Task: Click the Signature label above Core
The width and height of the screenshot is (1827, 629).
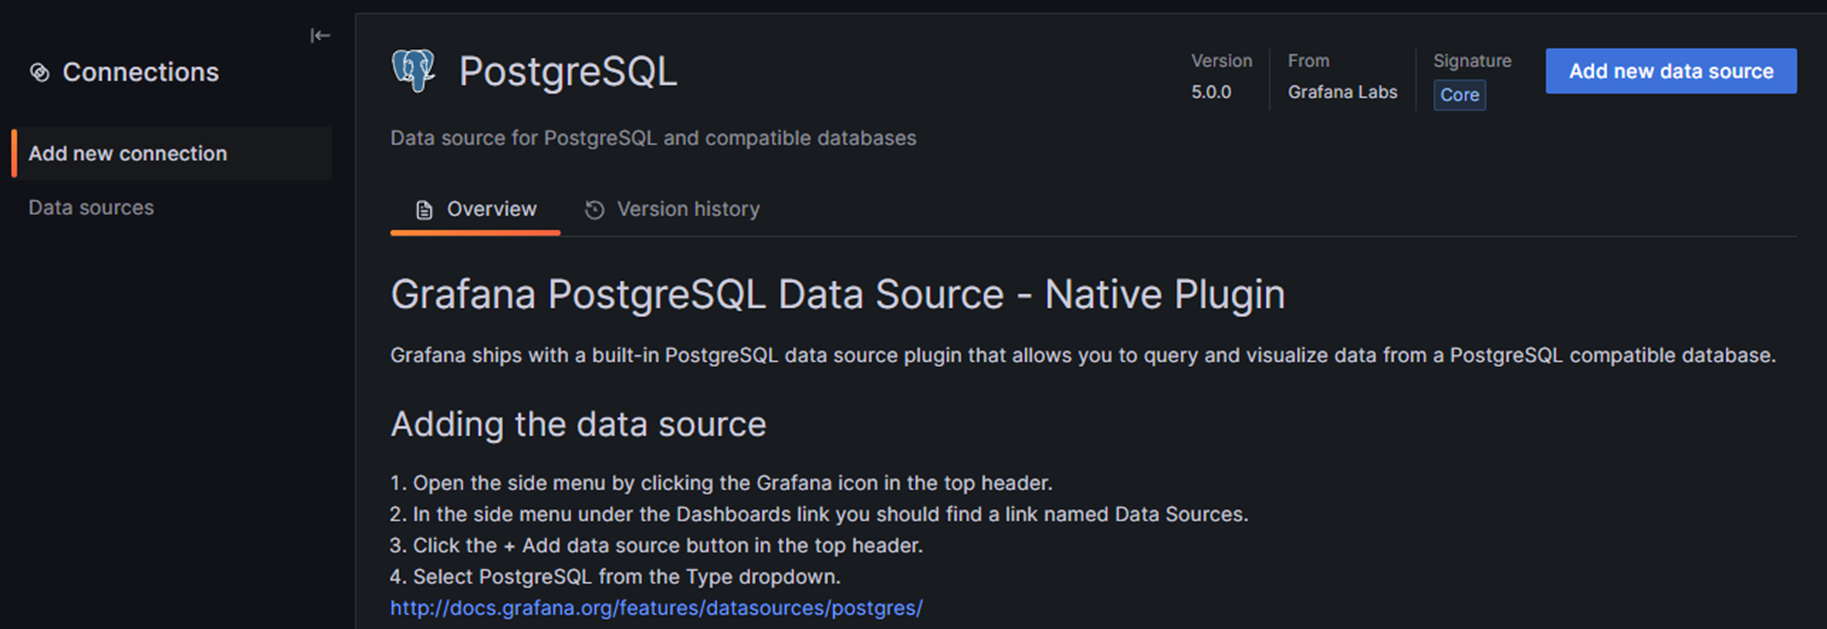Action: tap(1472, 61)
